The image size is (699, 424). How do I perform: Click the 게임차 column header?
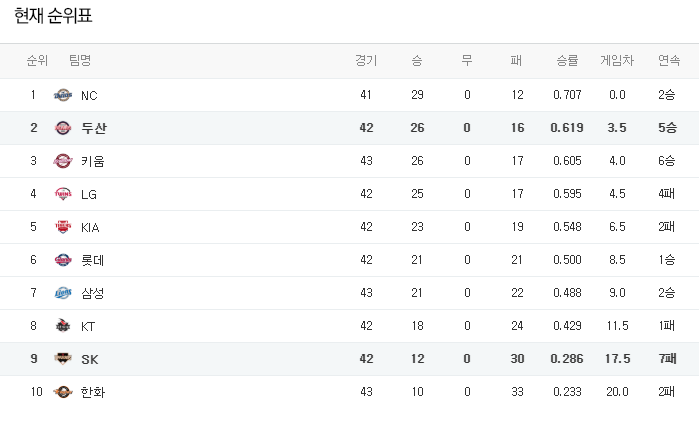pos(617,61)
